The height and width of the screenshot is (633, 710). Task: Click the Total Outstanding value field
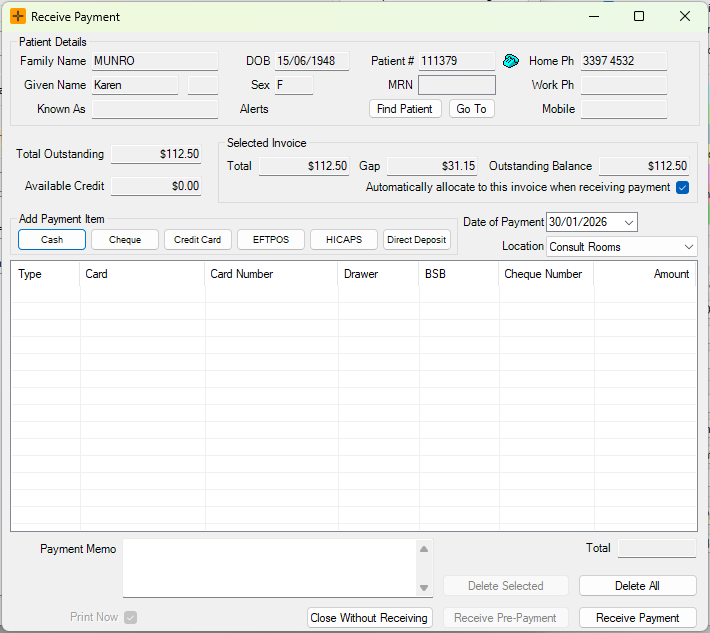coord(156,154)
